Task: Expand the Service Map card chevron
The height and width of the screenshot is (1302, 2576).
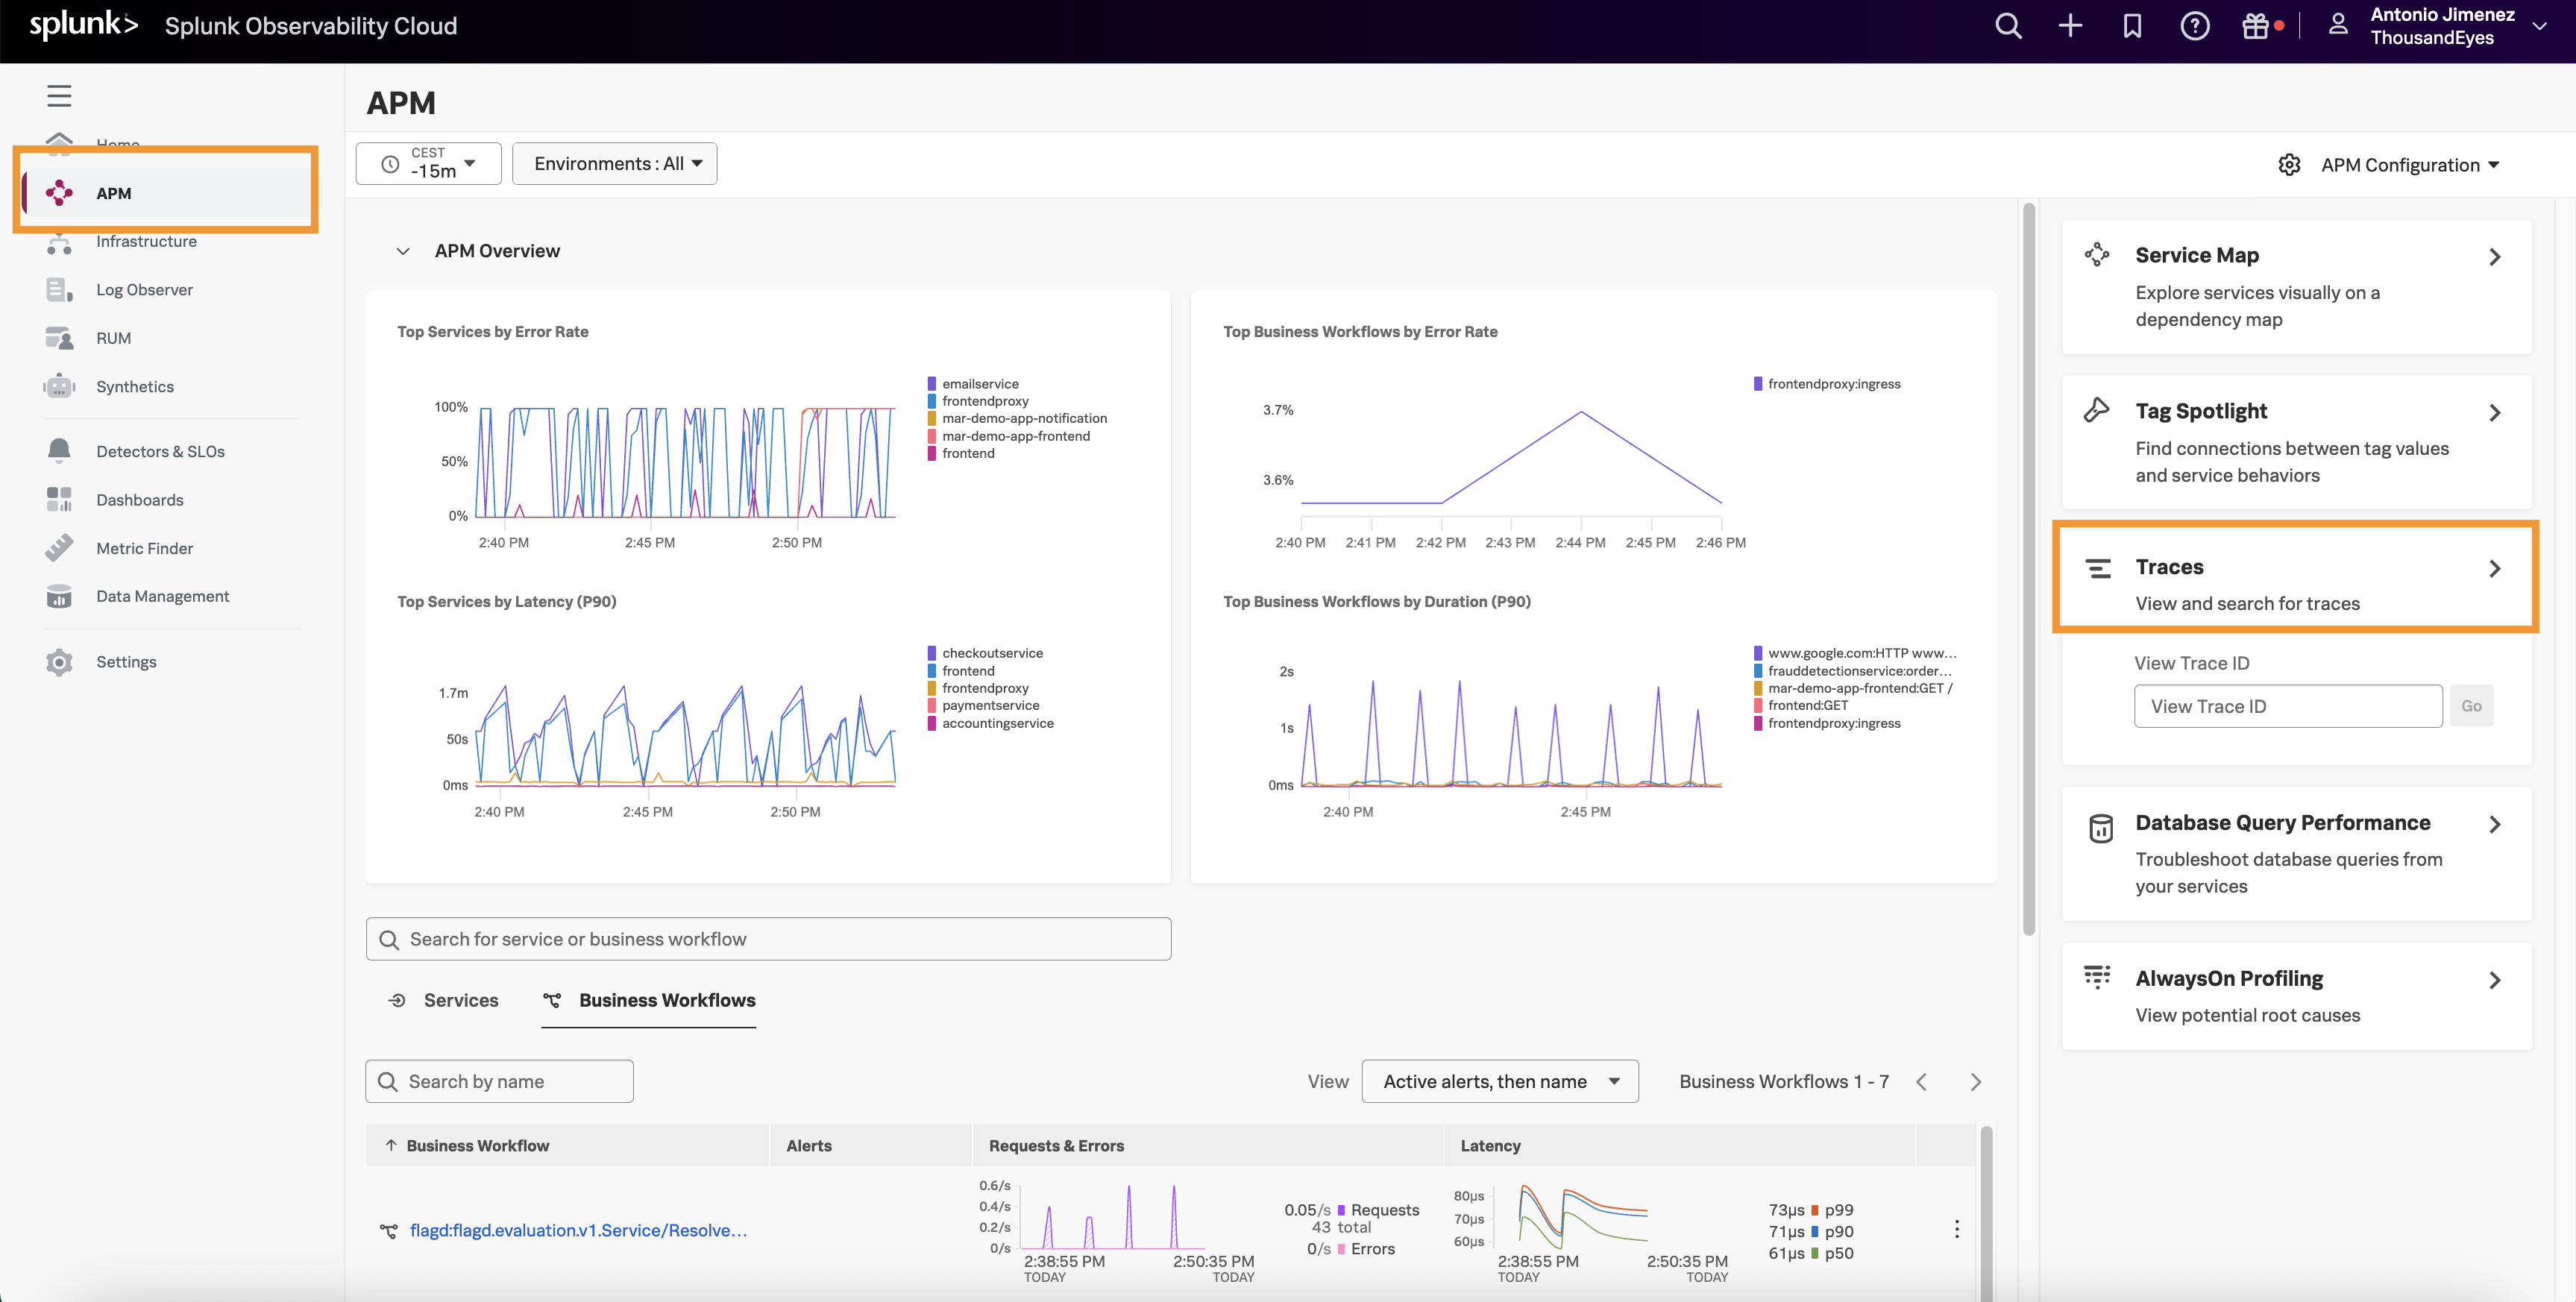Action: (2494, 257)
